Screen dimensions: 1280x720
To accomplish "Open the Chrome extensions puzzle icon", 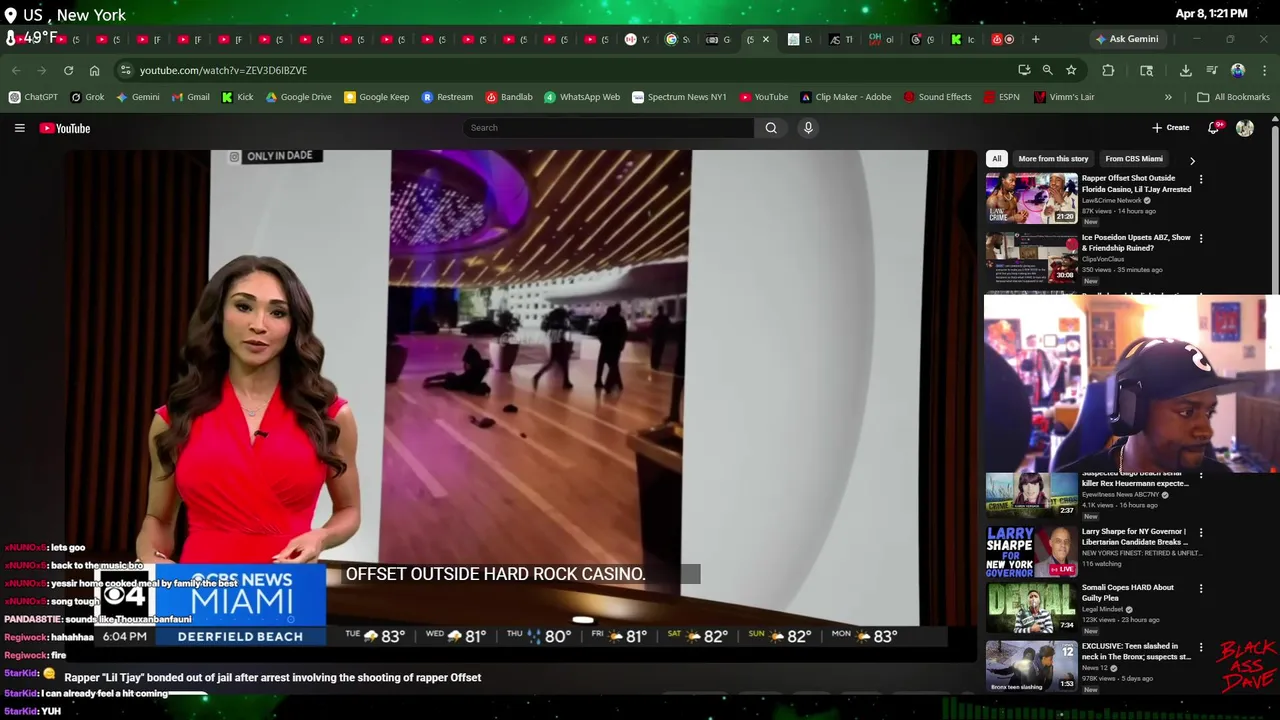I will point(1108,70).
